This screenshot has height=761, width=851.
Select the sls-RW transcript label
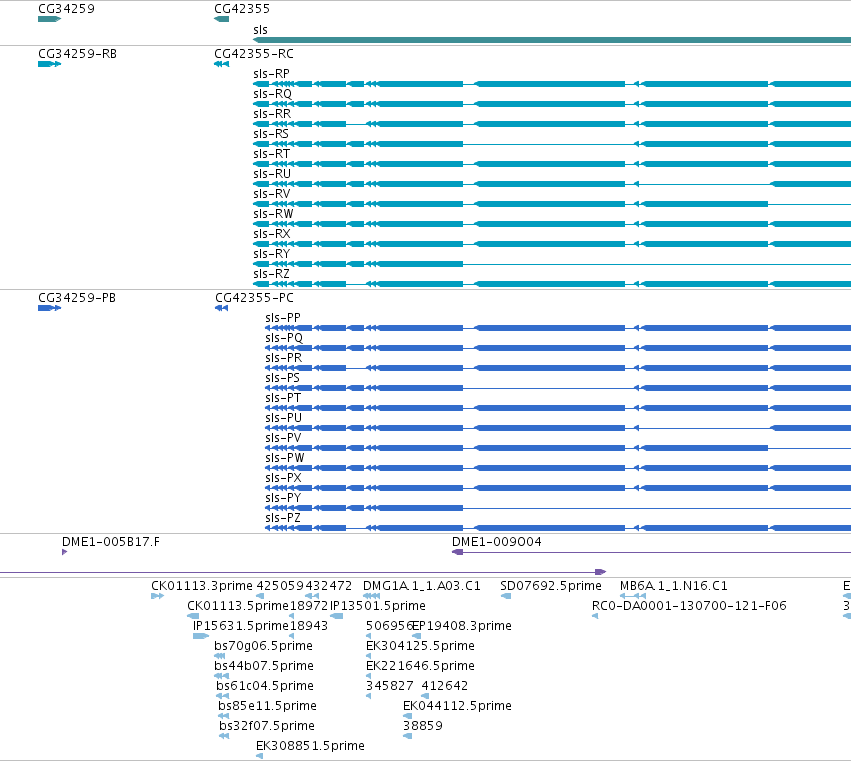[x=273, y=214]
